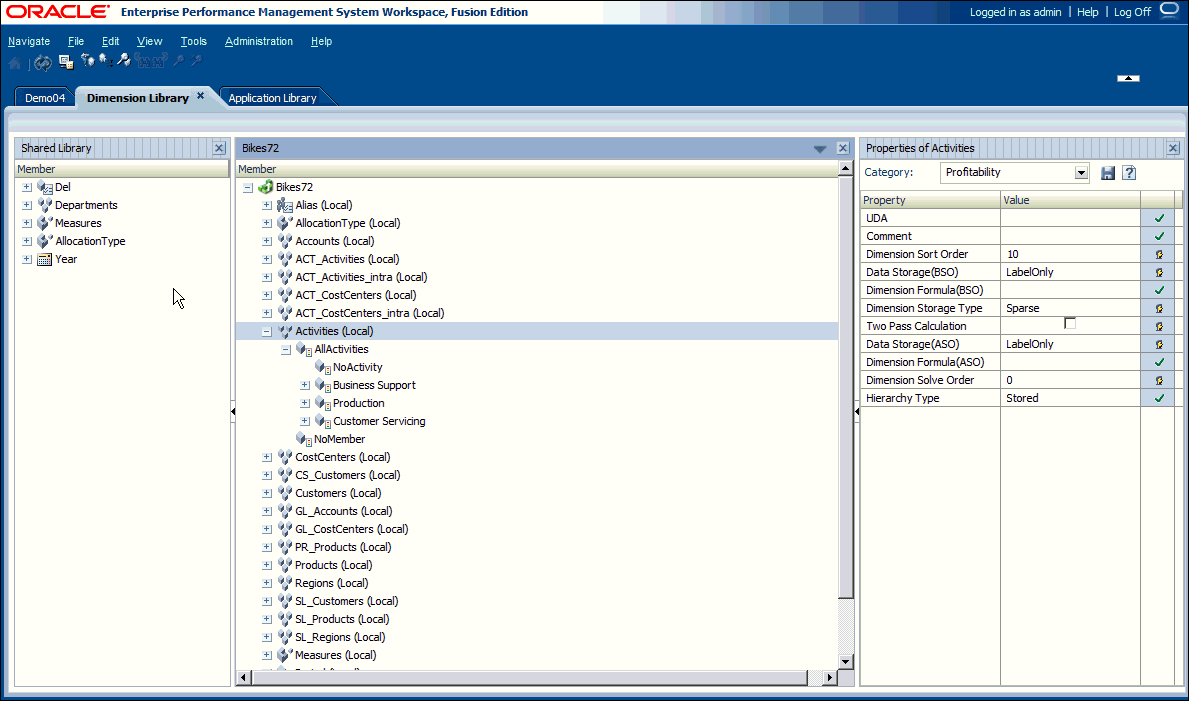Expand the Accounts (Local) dimension

click(267, 241)
